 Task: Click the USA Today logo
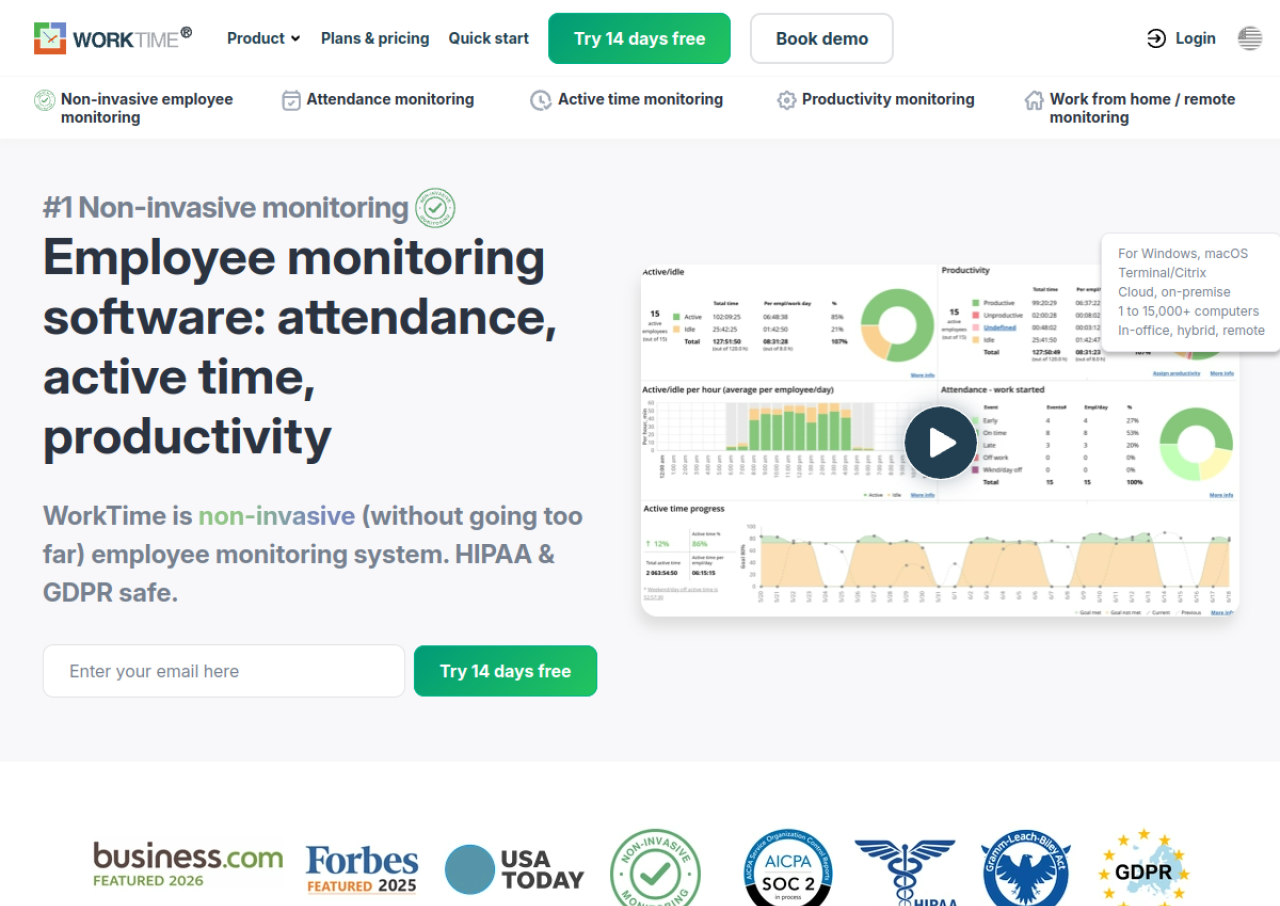(x=514, y=869)
